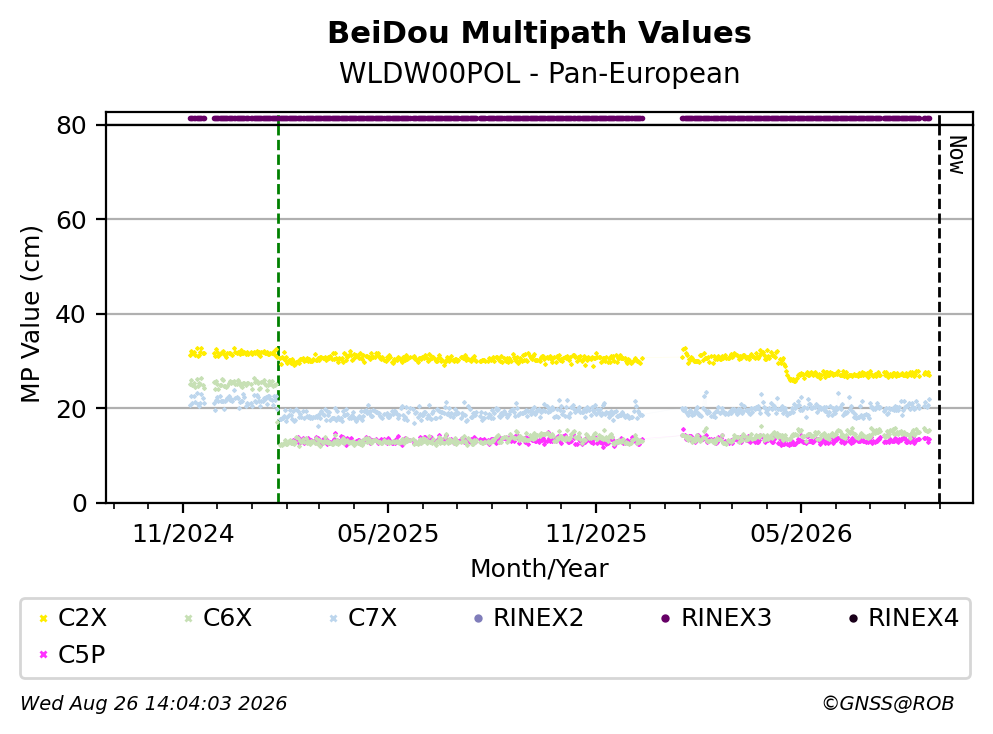993x734 pixels.
Task: Click the 20 y-axis tick label
Action: (72, 408)
